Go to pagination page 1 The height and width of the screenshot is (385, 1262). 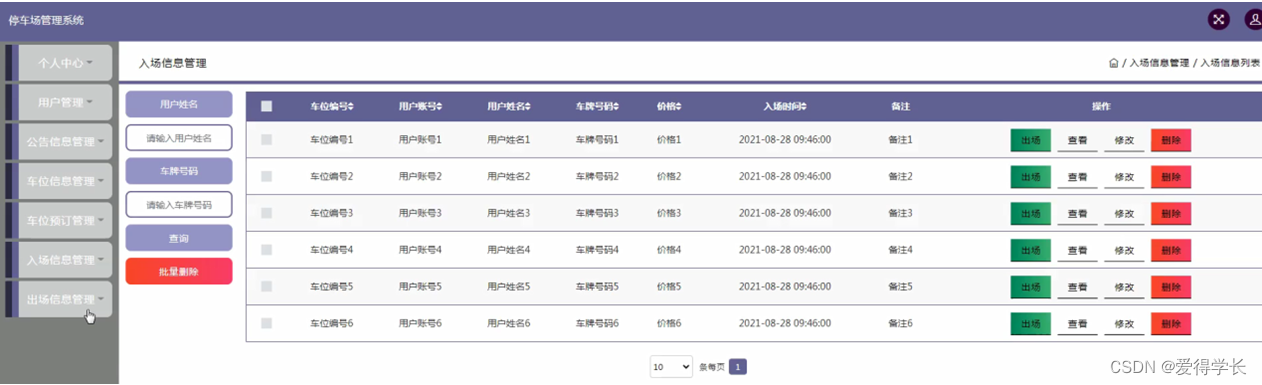tap(737, 367)
